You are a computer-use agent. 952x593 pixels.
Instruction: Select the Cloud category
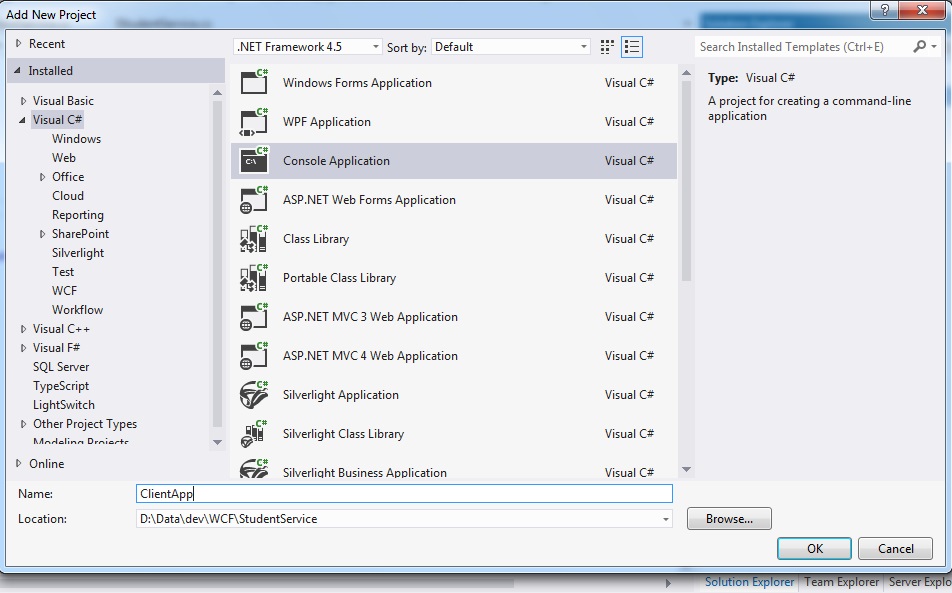[68, 195]
